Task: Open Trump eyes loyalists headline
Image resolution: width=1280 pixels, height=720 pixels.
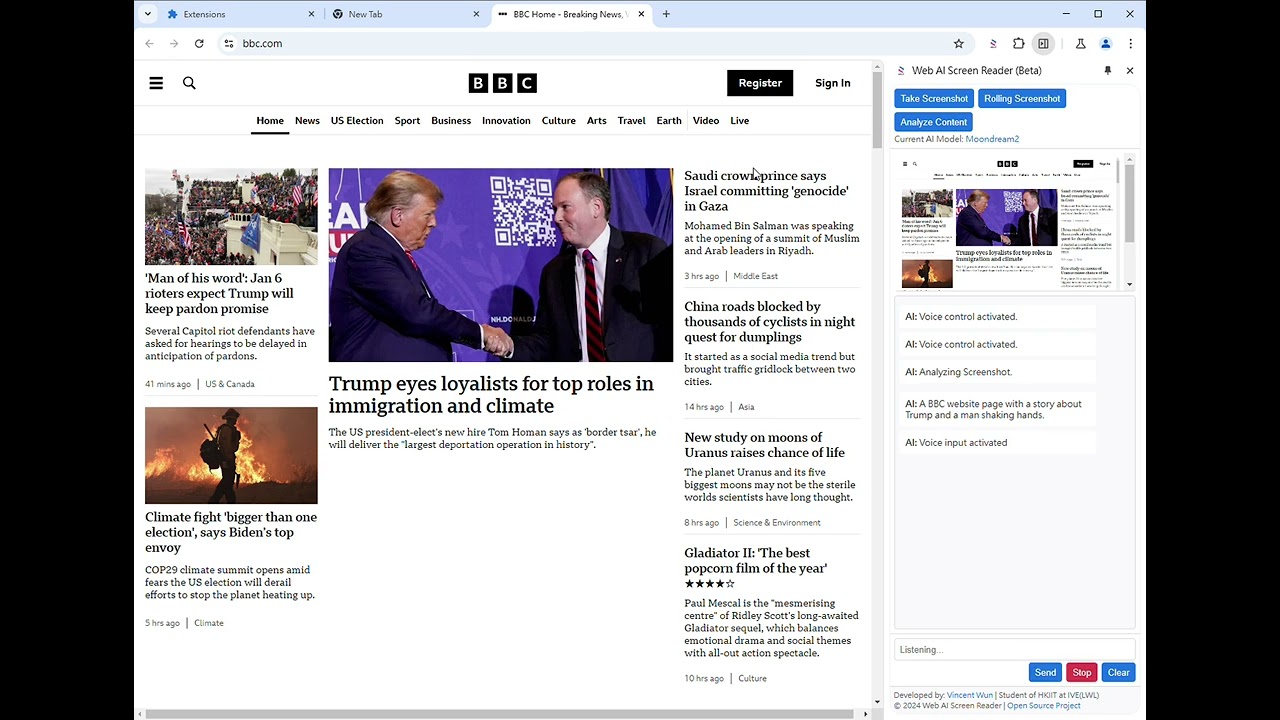Action: point(491,395)
